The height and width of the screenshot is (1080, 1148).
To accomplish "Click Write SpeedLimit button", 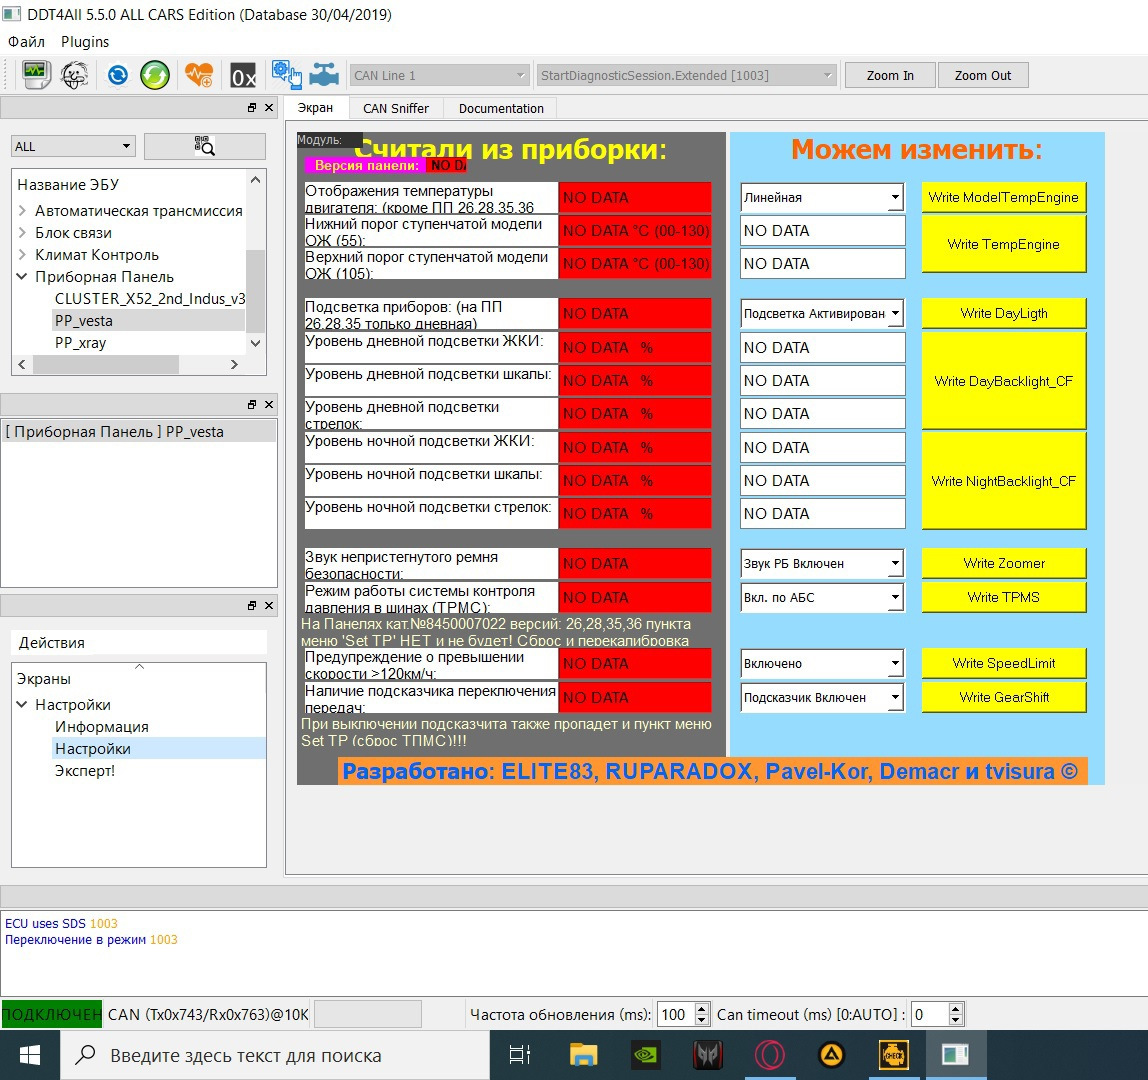I will click(x=1003, y=663).
